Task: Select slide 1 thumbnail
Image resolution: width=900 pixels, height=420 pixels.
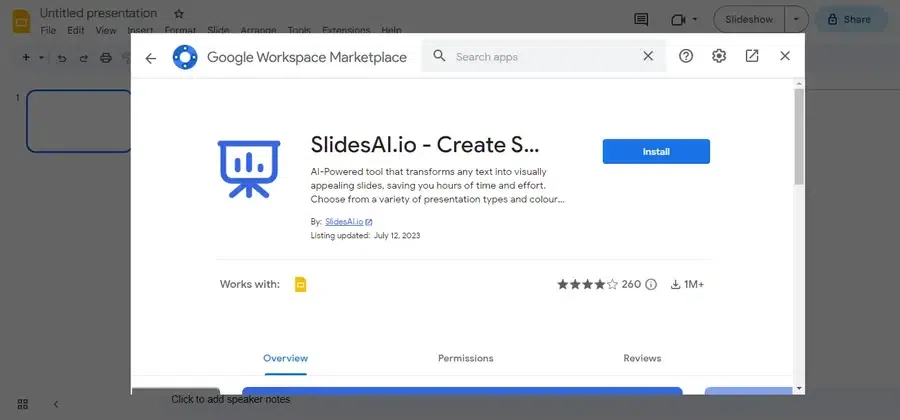Action: click(x=79, y=121)
